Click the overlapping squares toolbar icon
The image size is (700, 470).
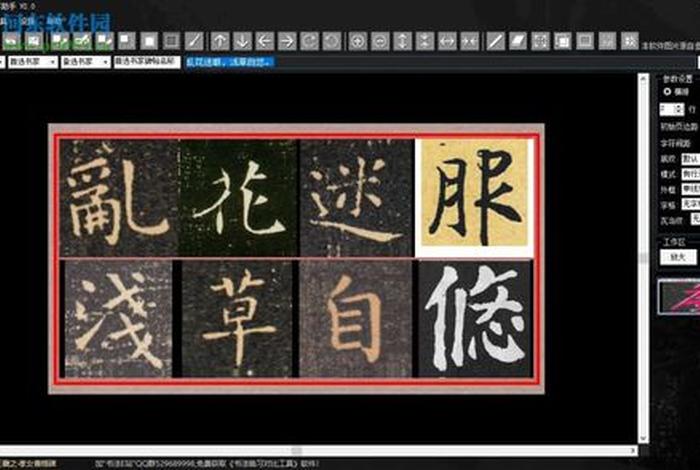562,42
